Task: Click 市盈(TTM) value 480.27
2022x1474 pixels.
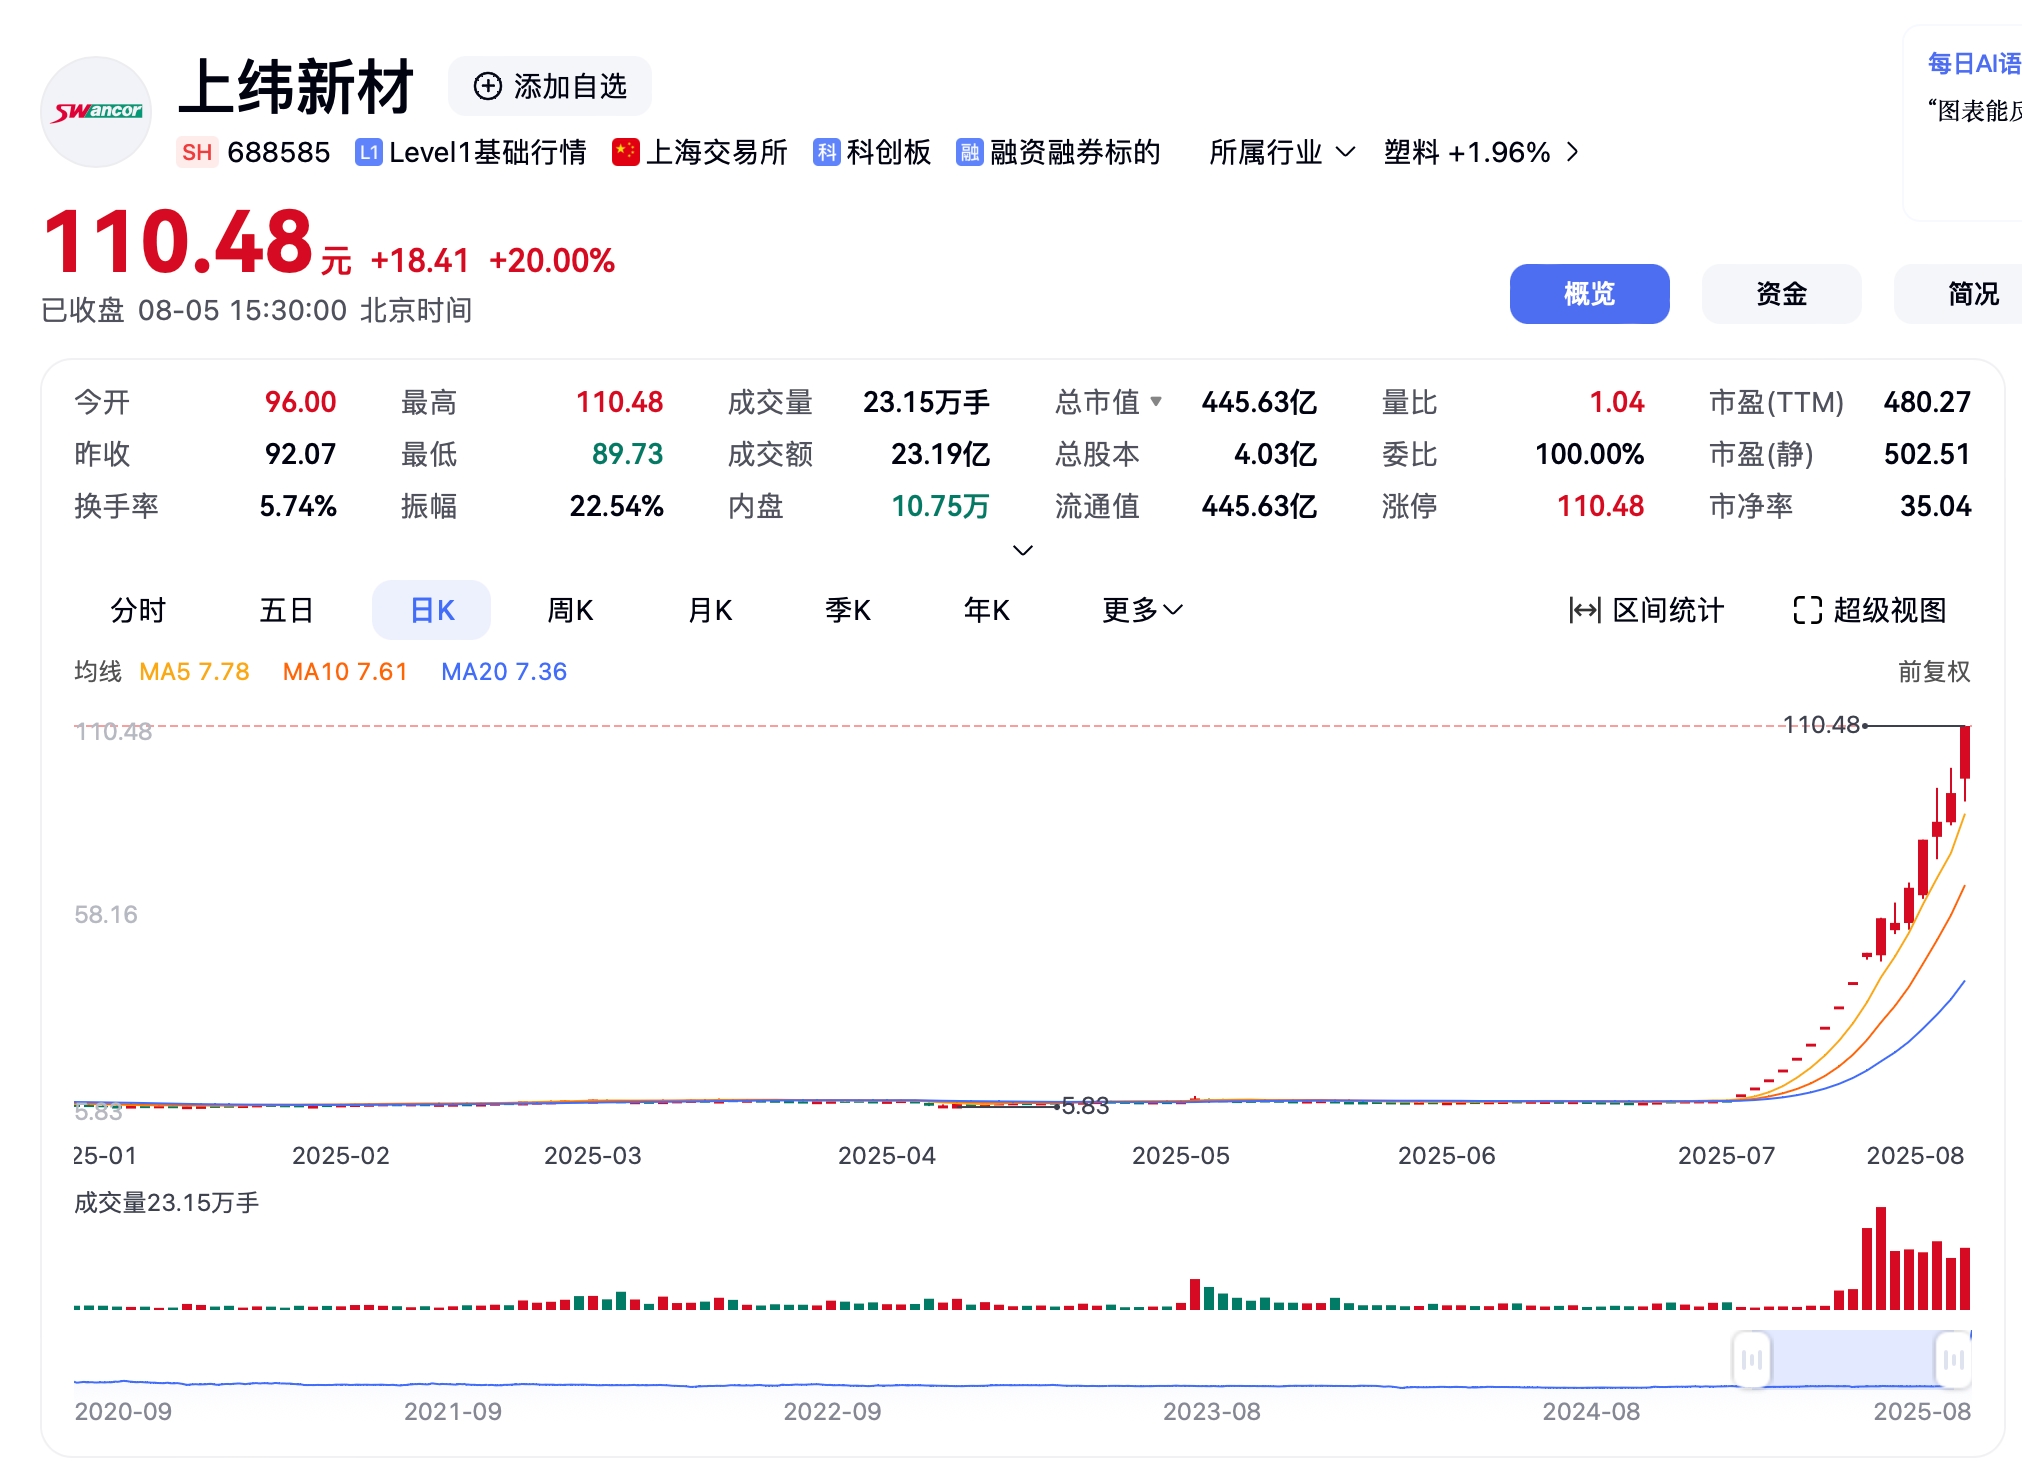Action: [1927, 402]
